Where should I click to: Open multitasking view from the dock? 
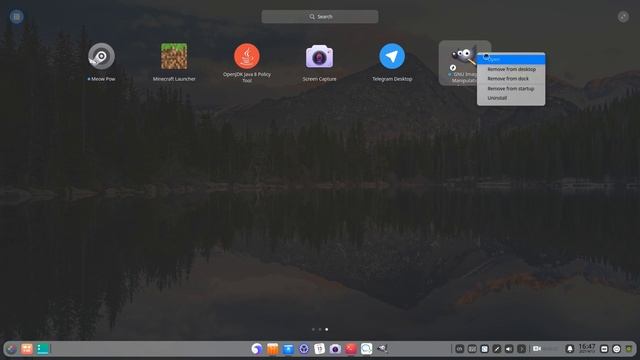click(27, 349)
